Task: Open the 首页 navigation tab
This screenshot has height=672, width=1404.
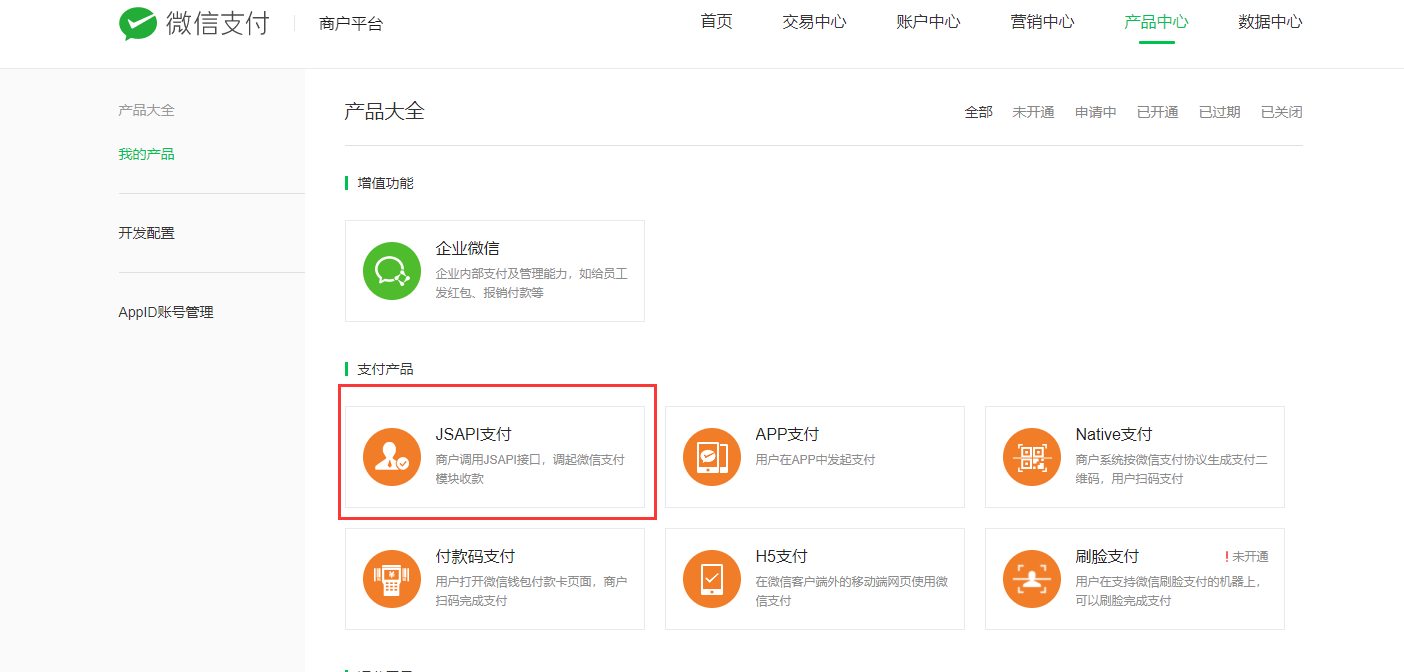Action: click(717, 22)
